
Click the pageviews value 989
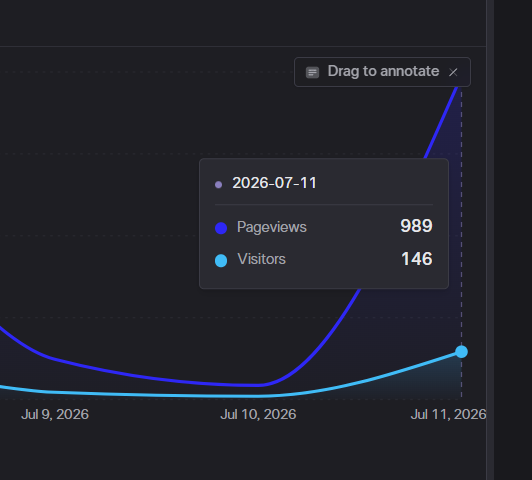[416, 226]
